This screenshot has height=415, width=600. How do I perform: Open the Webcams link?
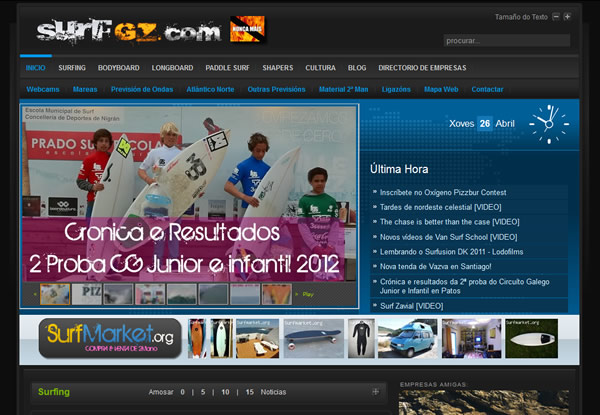point(43,89)
